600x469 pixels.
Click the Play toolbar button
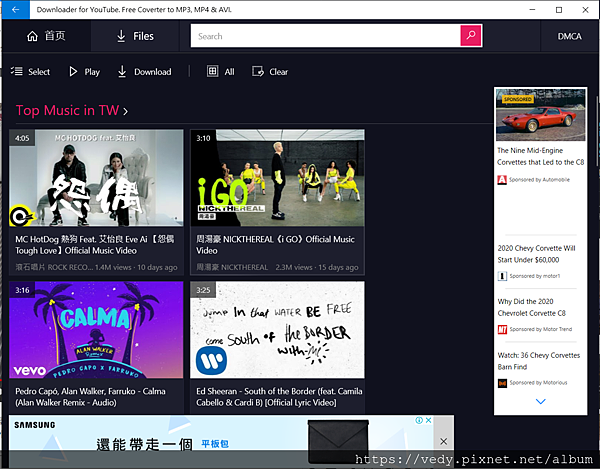pyautogui.click(x=84, y=72)
